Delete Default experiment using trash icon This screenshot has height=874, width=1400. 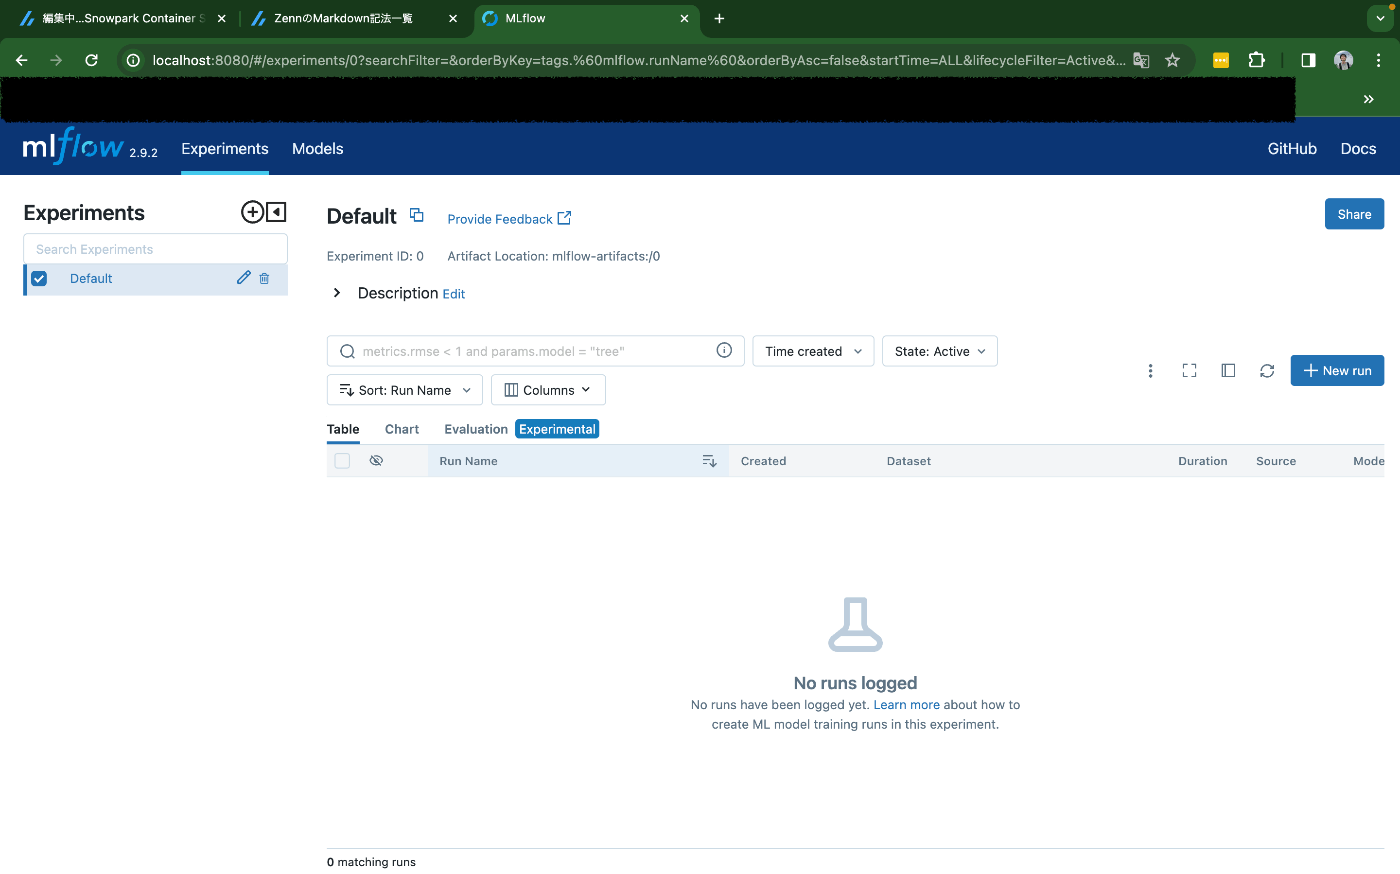[x=264, y=279]
